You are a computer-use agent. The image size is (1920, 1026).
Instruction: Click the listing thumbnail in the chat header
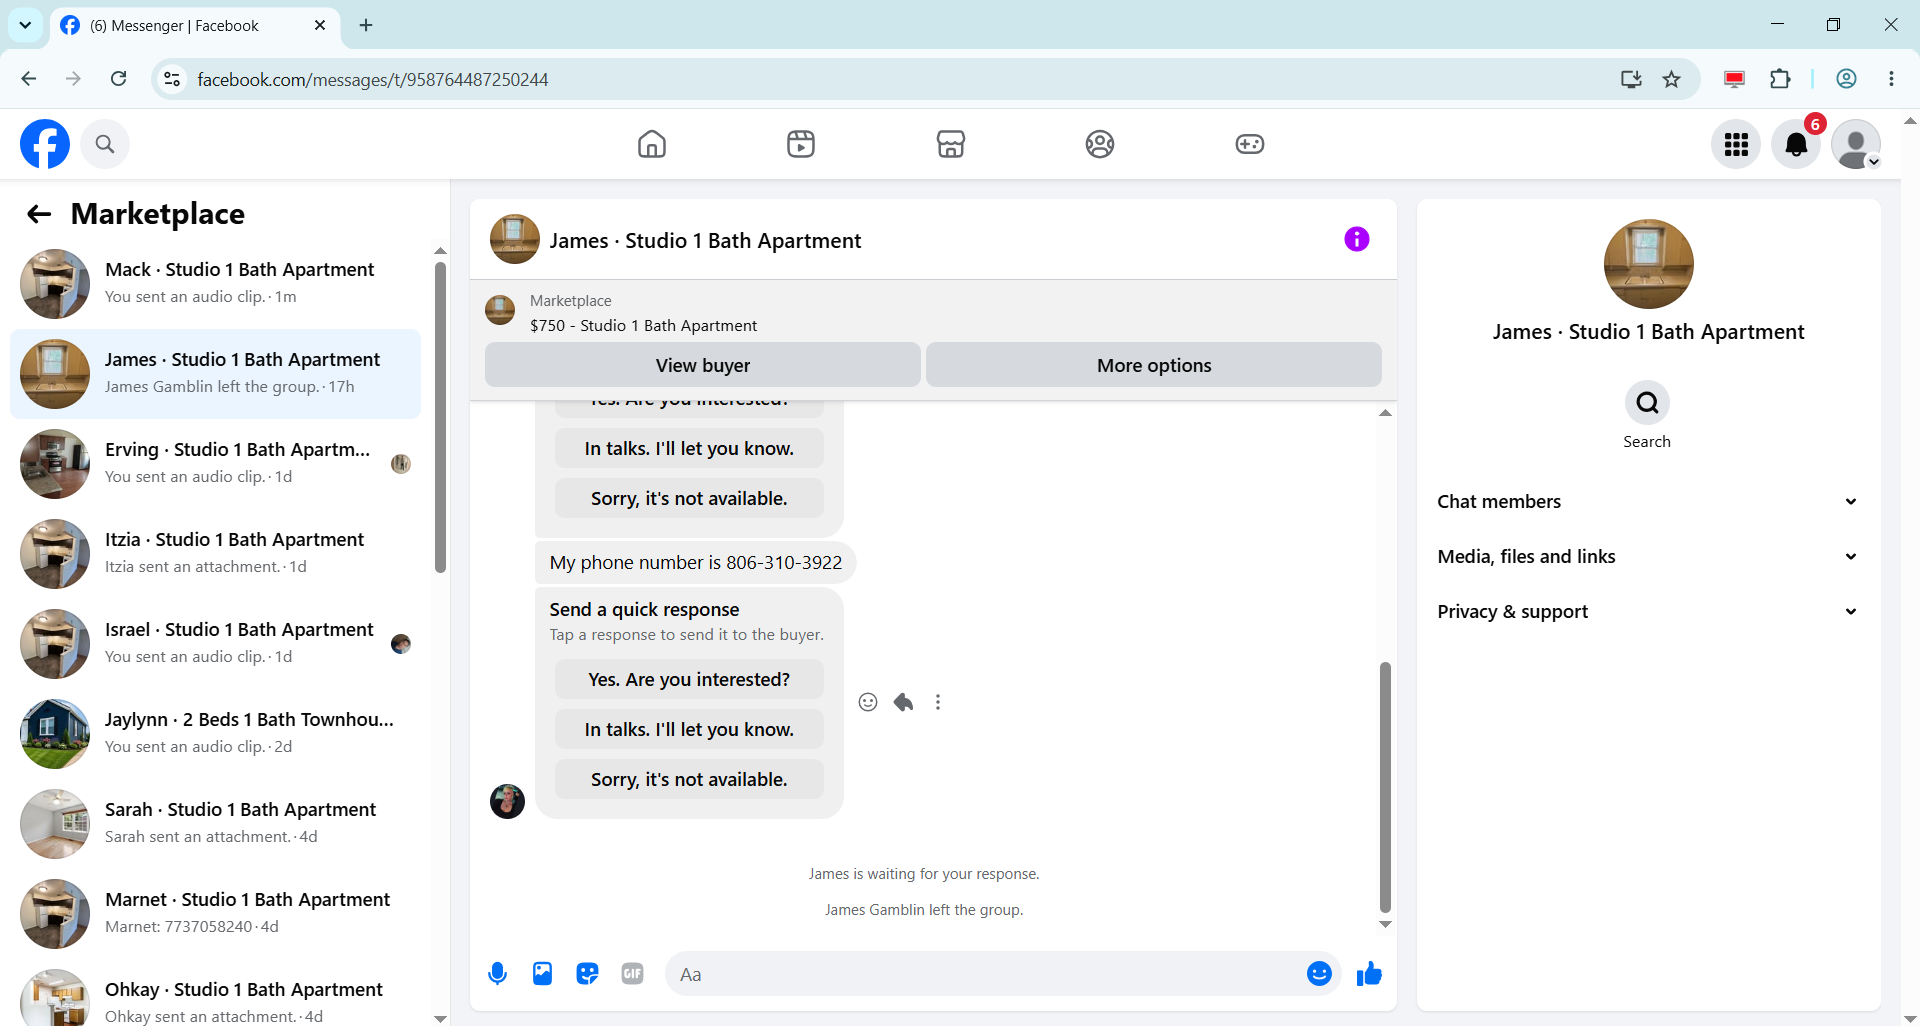click(515, 239)
